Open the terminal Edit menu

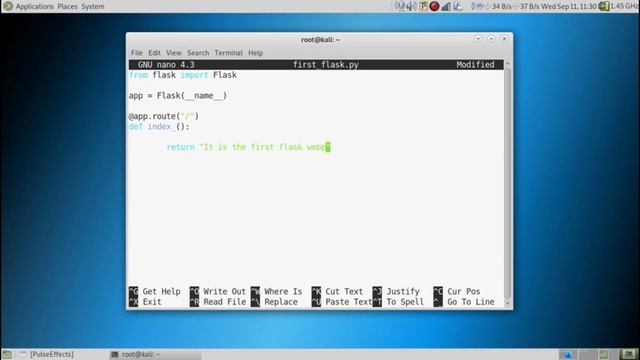point(154,53)
